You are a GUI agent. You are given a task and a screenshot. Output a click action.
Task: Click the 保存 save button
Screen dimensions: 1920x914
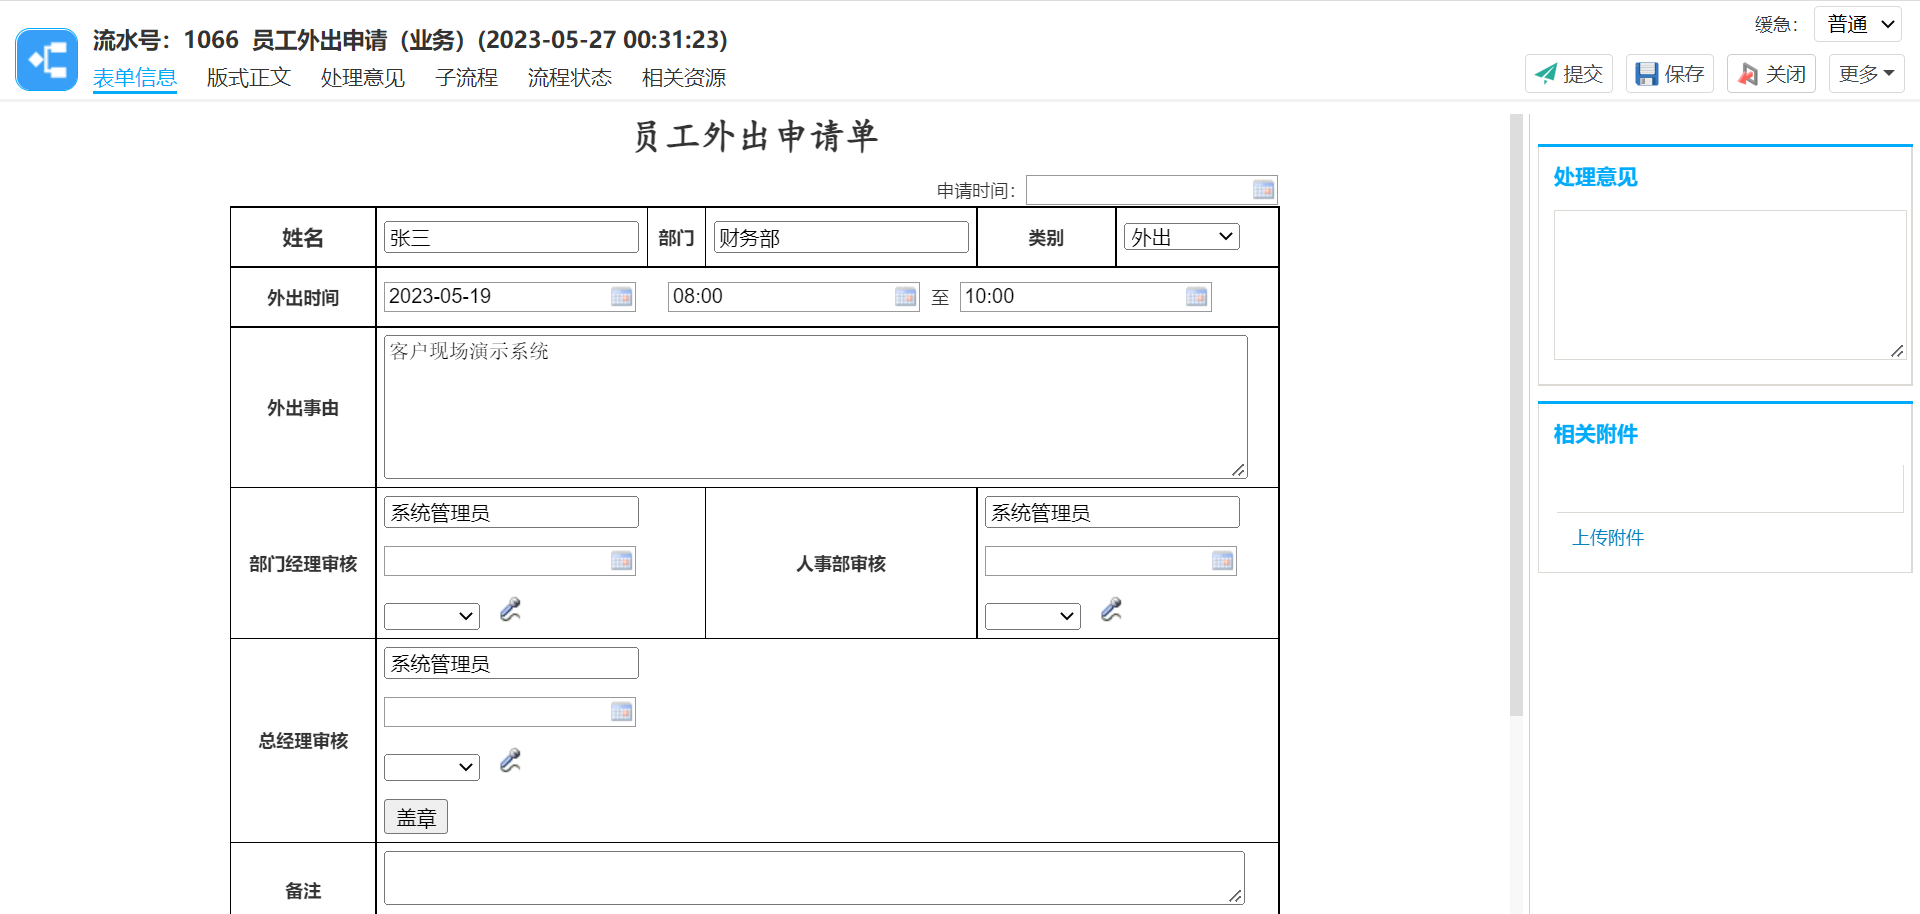point(1670,74)
